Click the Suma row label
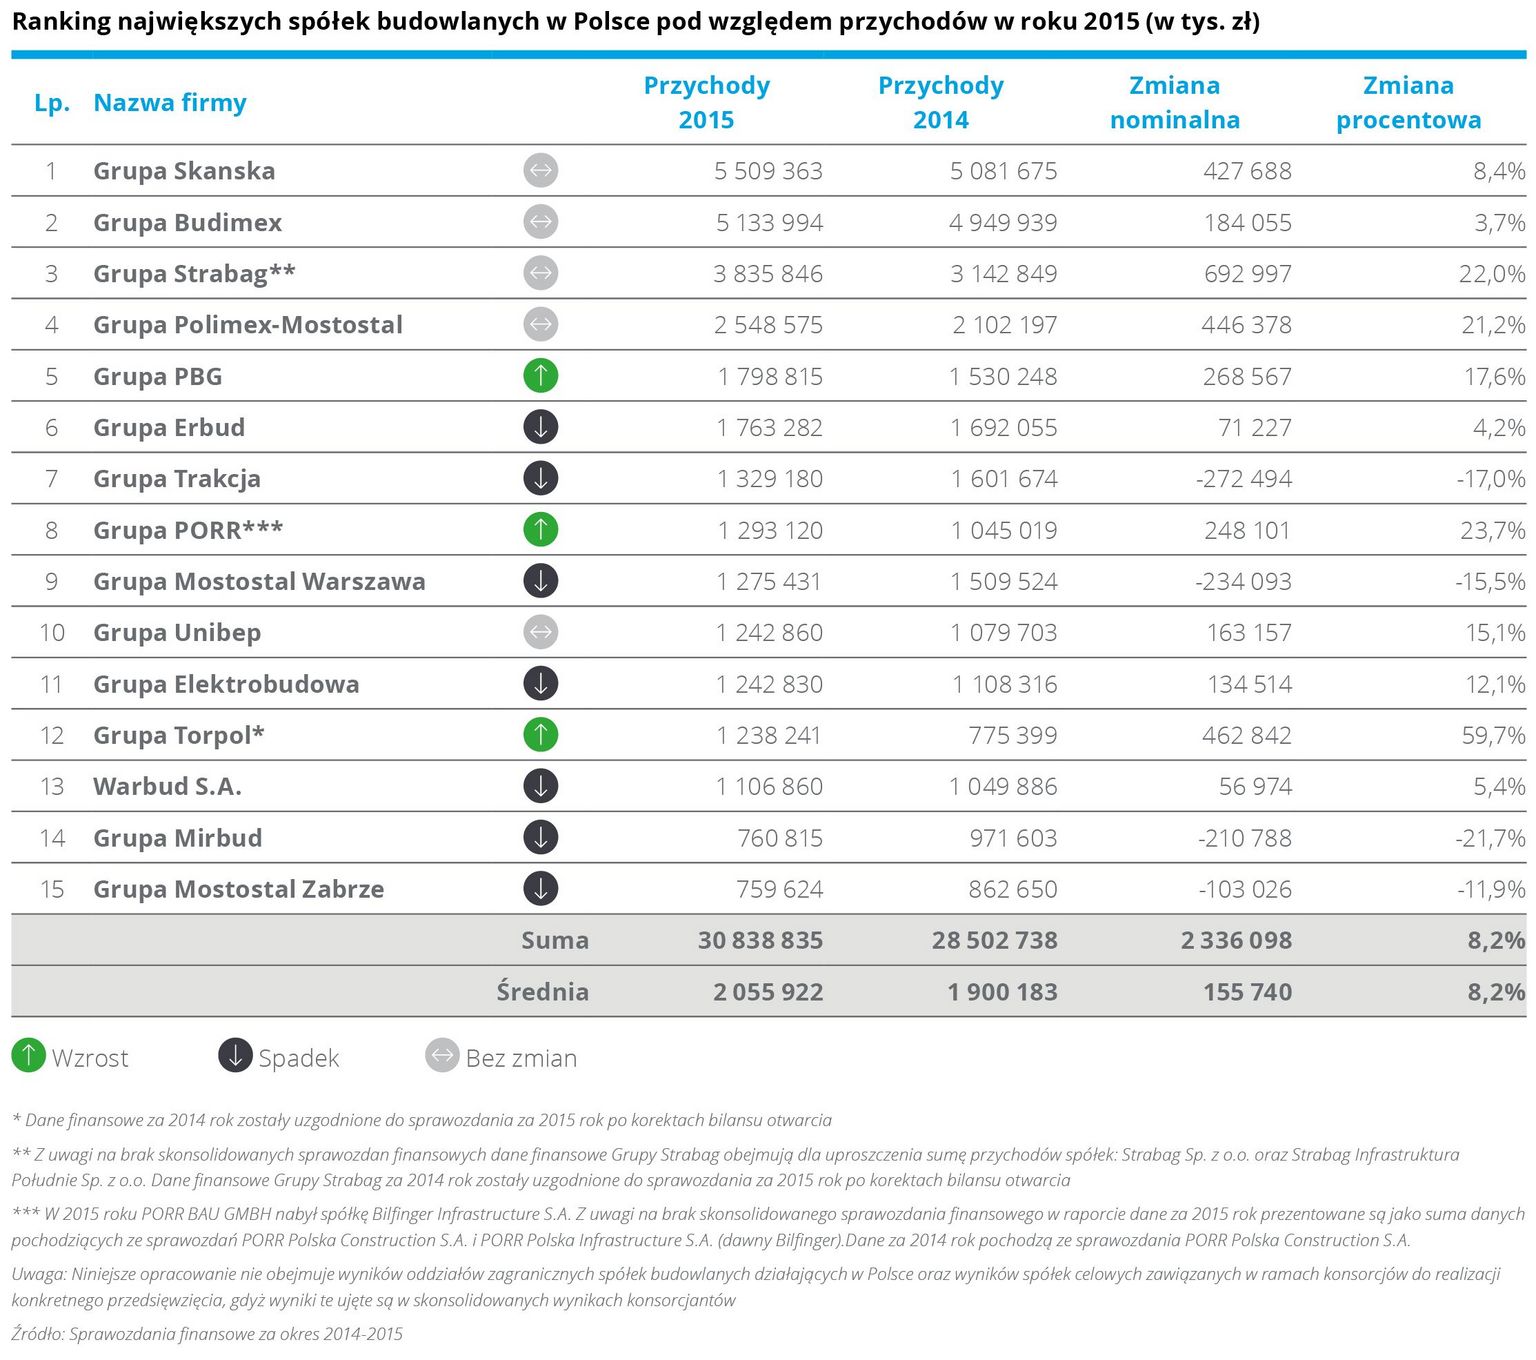The height and width of the screenshot is (1360, 1536). pos(555,940)
